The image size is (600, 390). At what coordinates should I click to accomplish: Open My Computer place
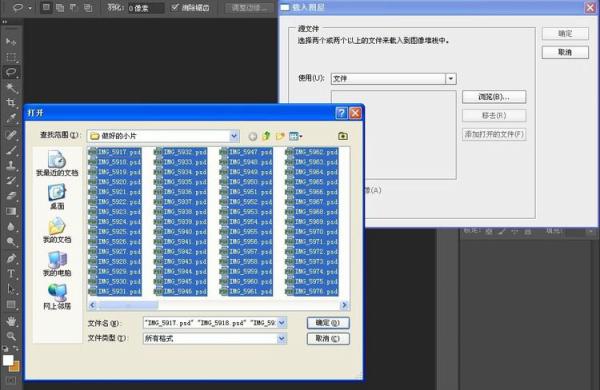point(57,264)
